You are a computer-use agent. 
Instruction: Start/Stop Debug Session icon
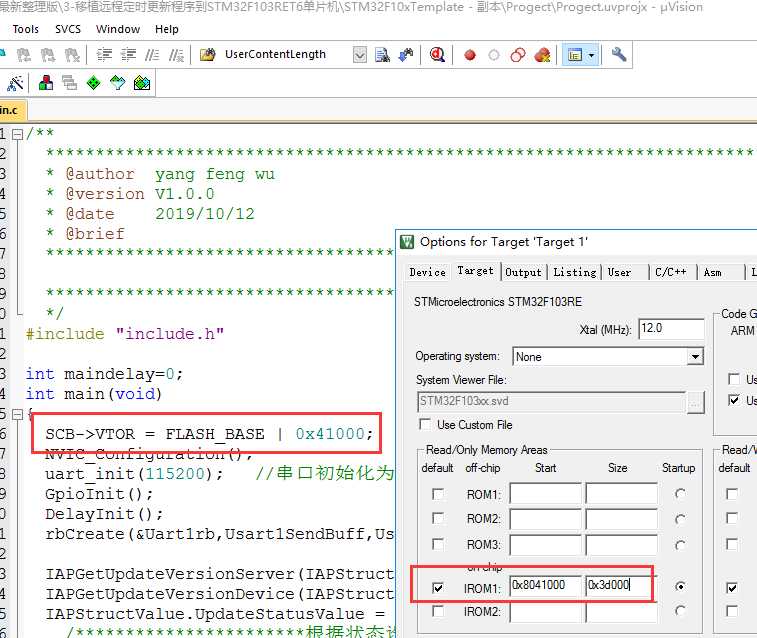coord(437,55)
